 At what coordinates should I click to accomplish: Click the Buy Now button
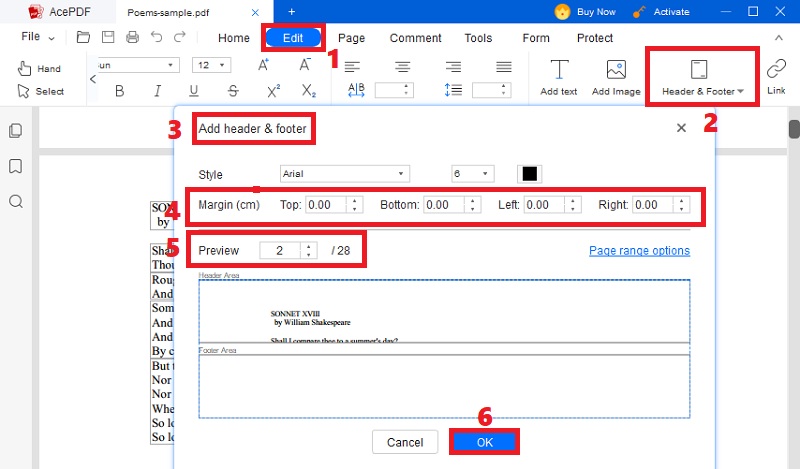pyautogui.click(x=585, y=12)
